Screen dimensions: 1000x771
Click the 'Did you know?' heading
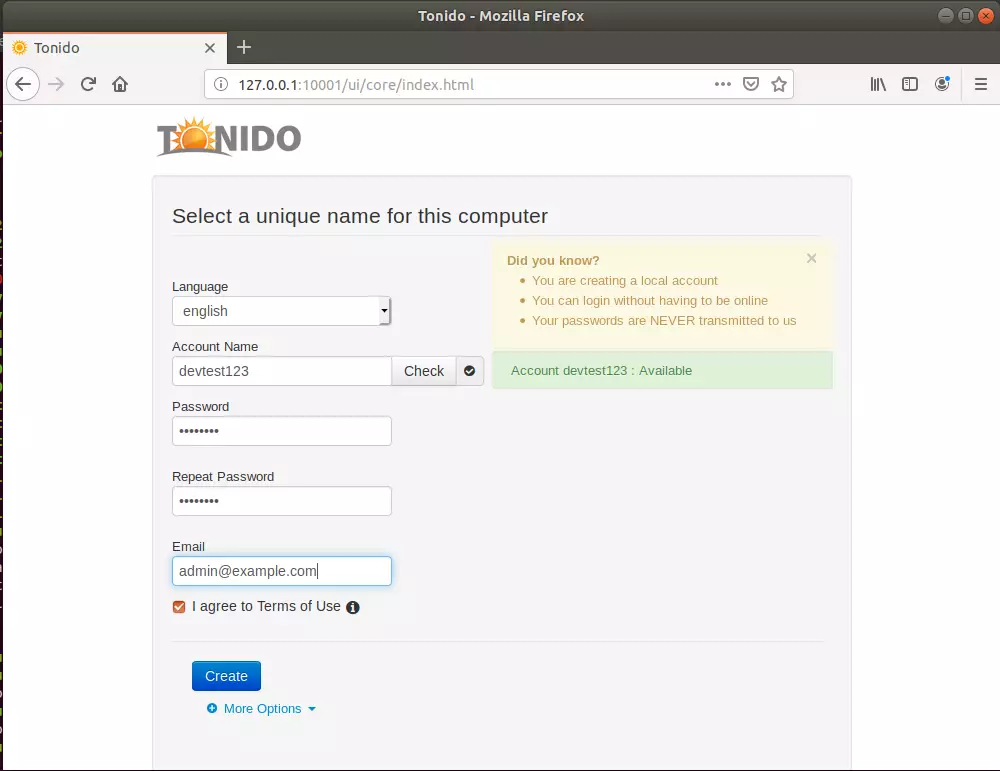point(553,260)
